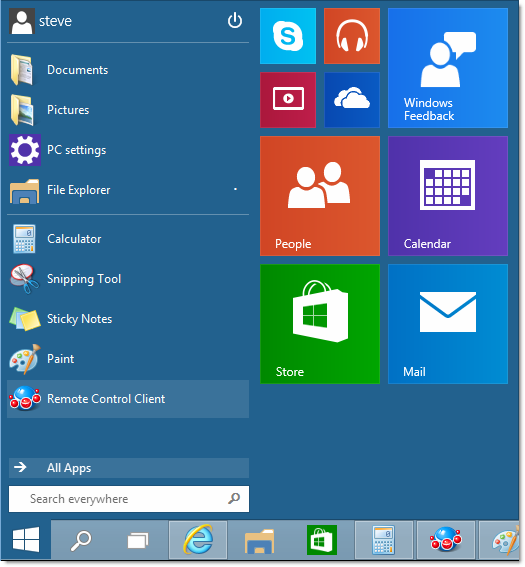Click the Sticky Notes icon
This screenshot has height=567, width=525.
[x=25, y=319]
